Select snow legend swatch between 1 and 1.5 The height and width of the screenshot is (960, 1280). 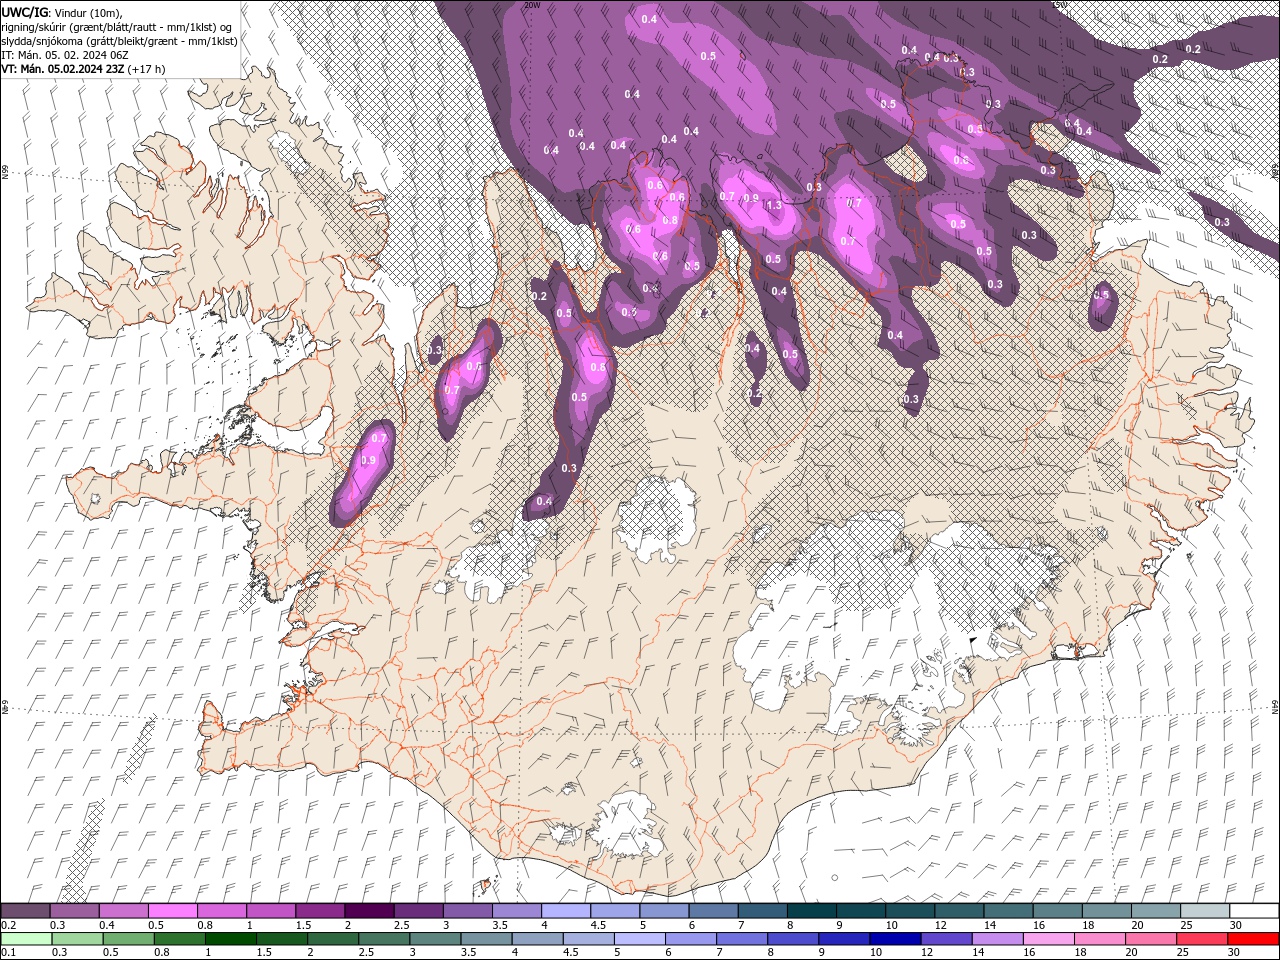pyautogui.click(x=271, y=910)
